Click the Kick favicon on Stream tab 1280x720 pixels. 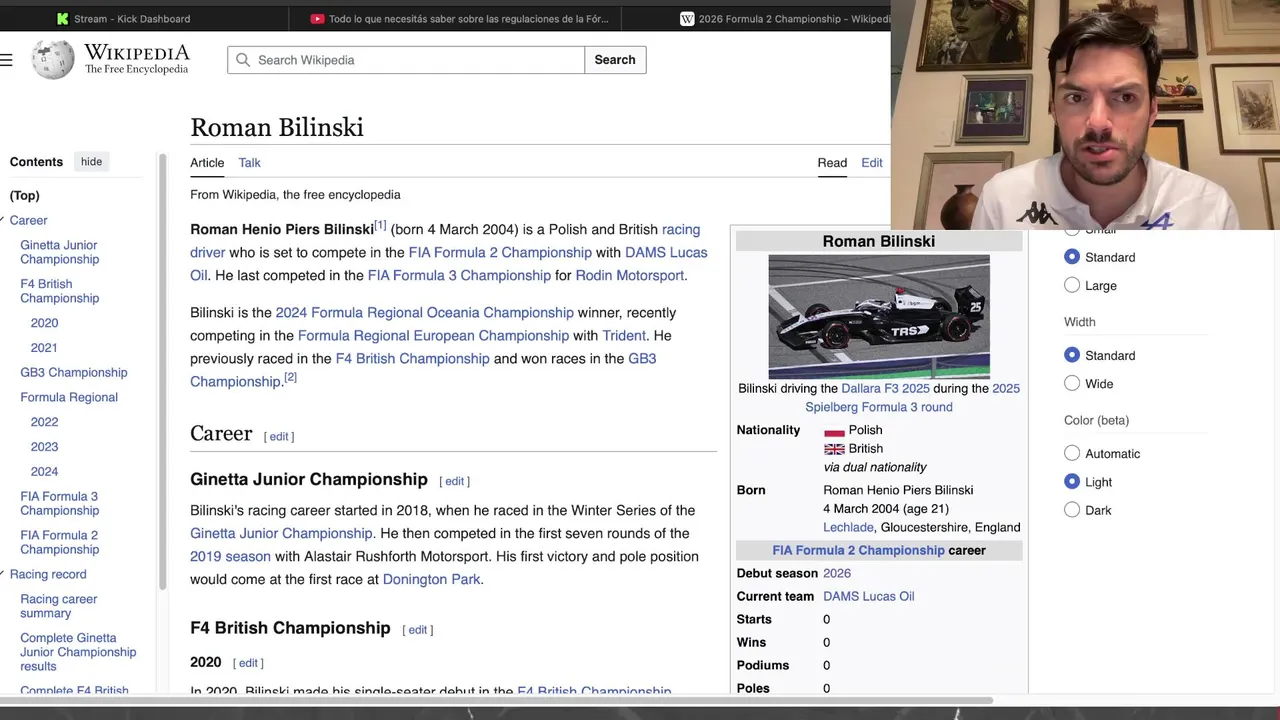click(63, 19)
